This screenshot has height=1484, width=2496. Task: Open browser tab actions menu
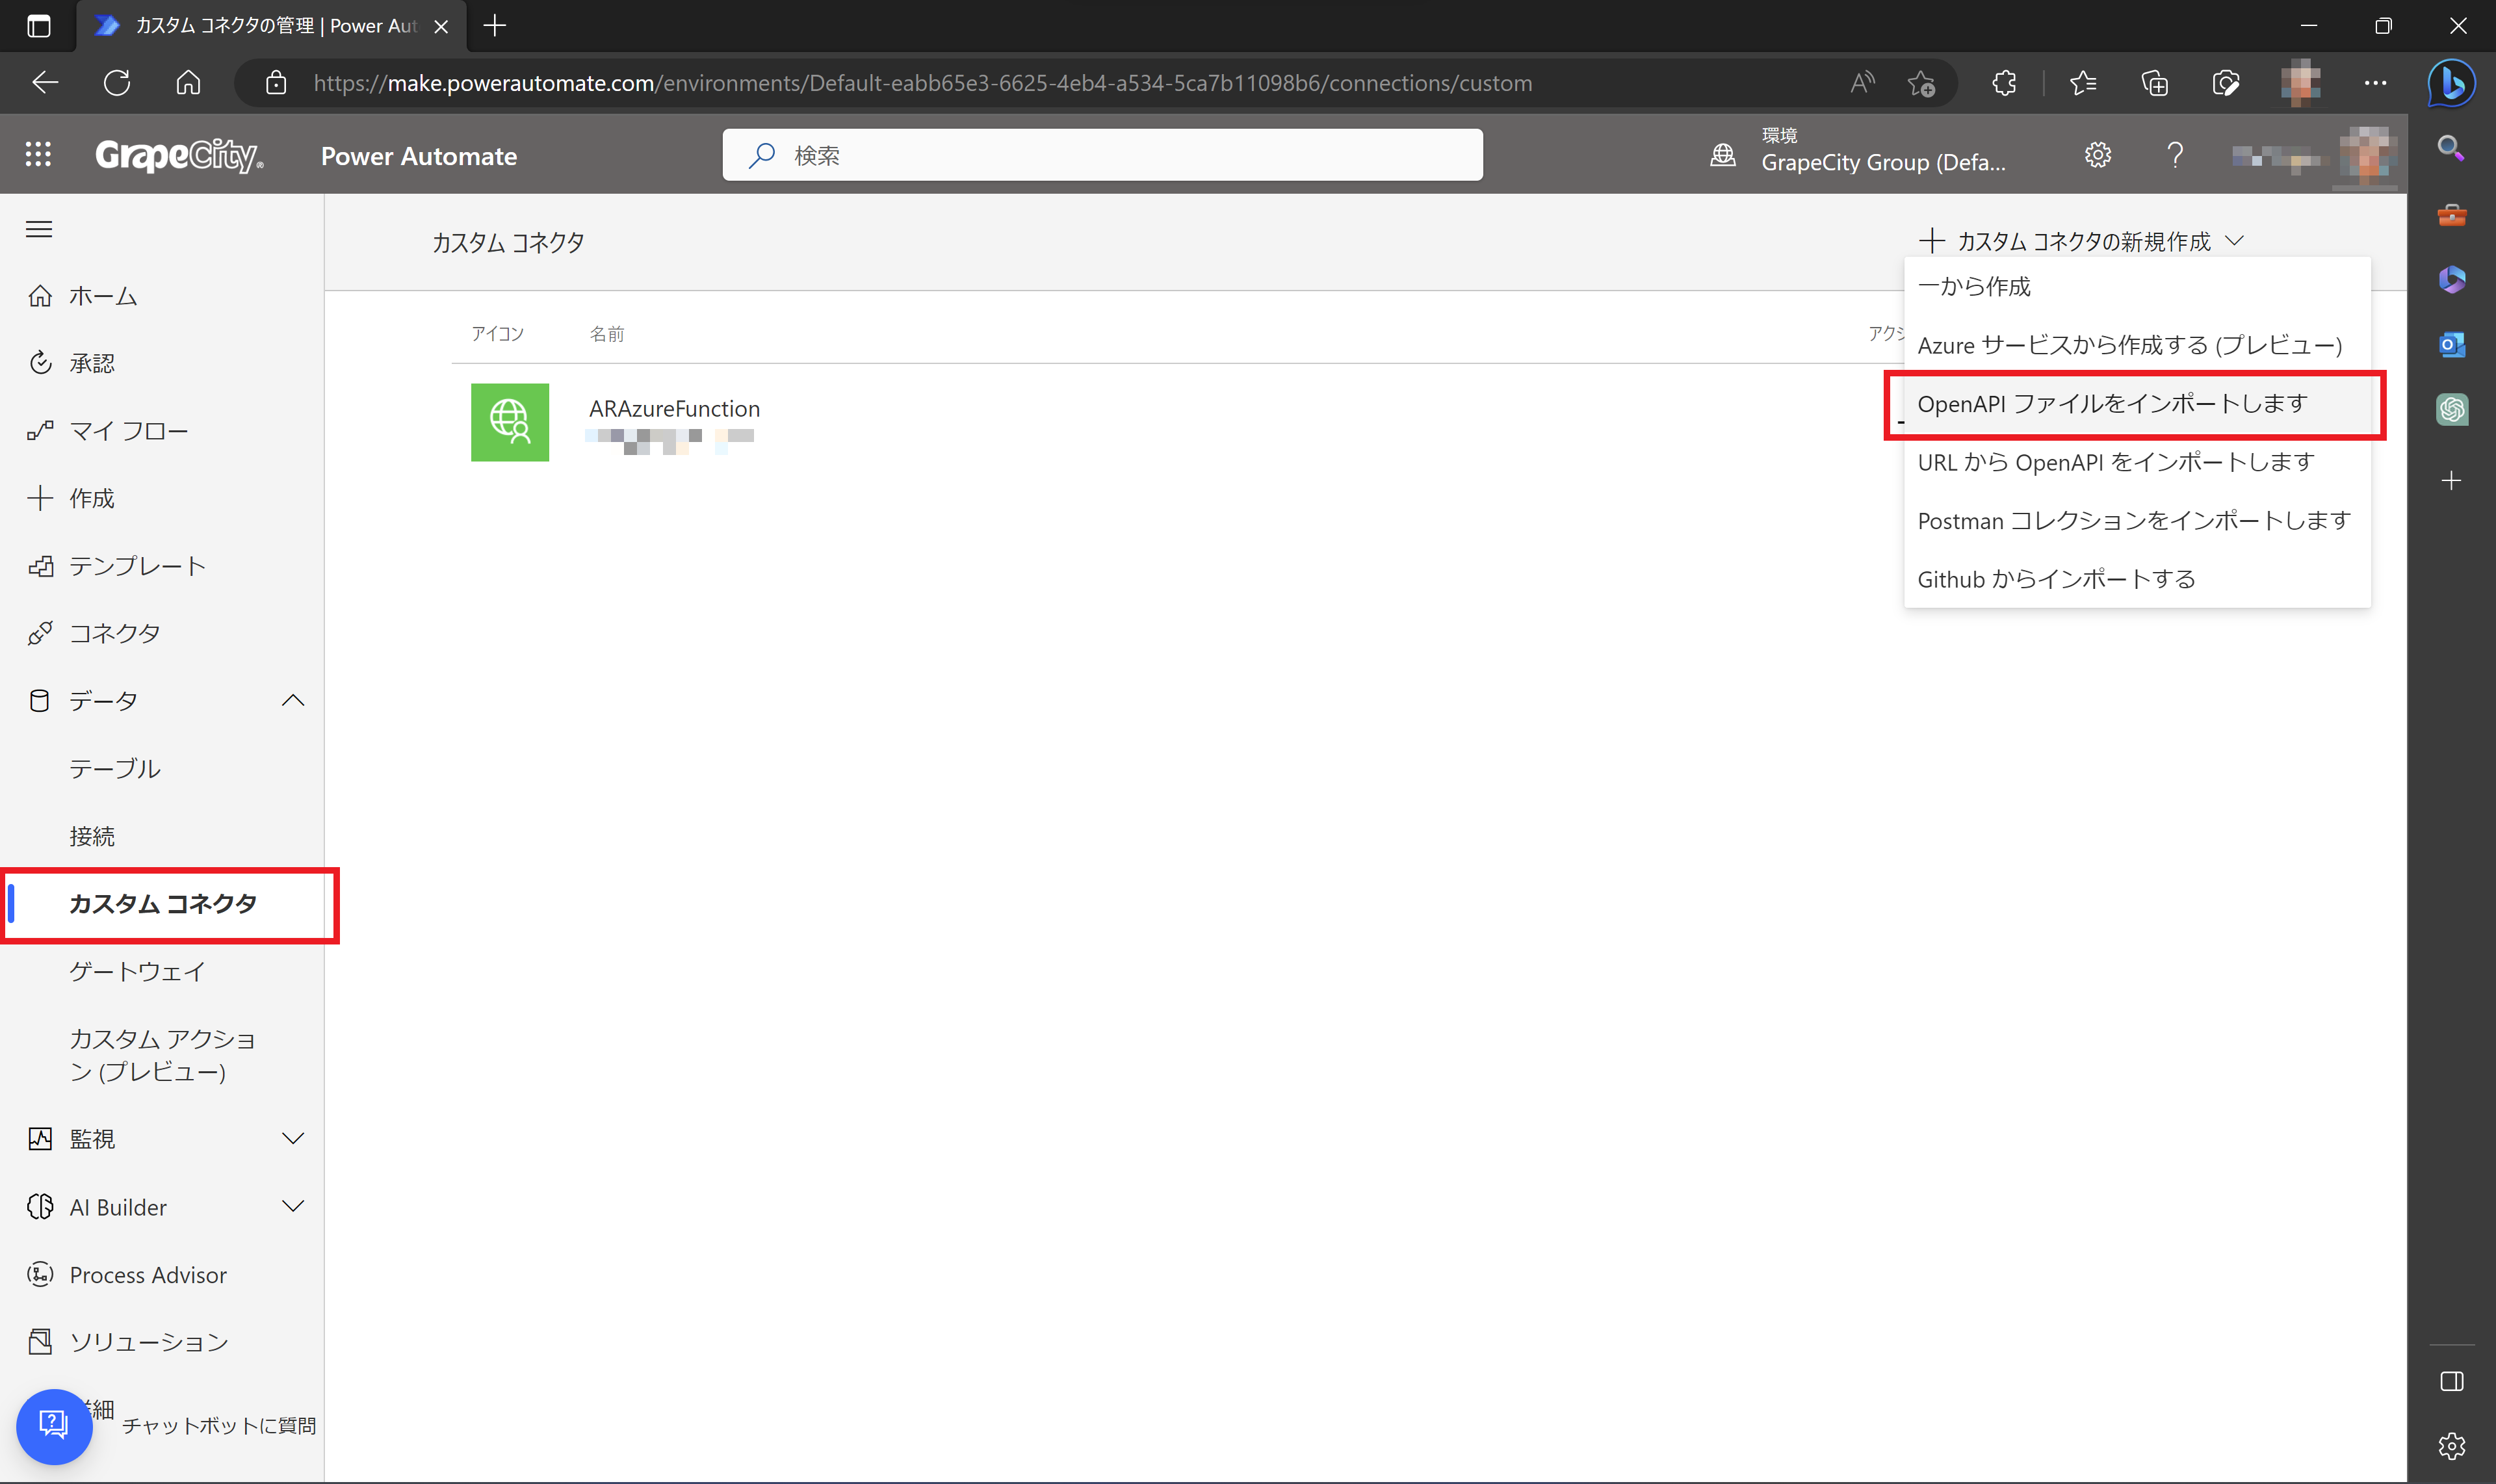38,26
